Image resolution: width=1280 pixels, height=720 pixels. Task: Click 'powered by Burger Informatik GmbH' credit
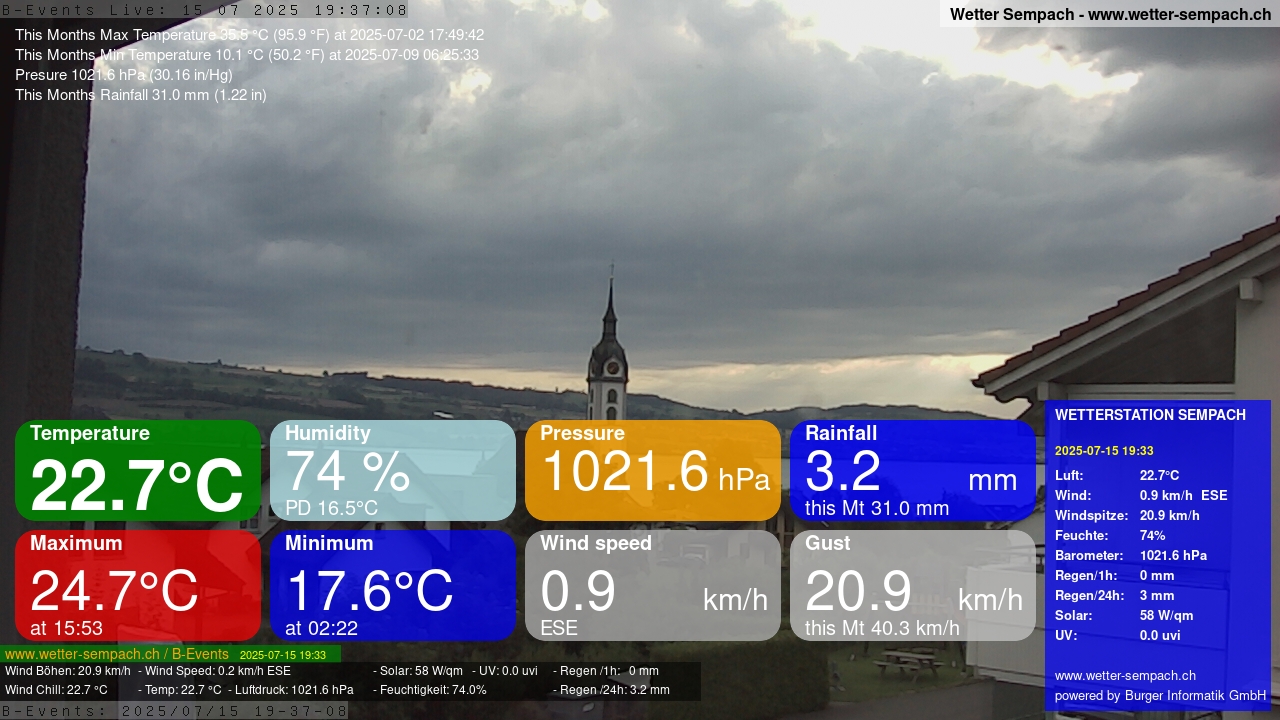pos(1160,696)
